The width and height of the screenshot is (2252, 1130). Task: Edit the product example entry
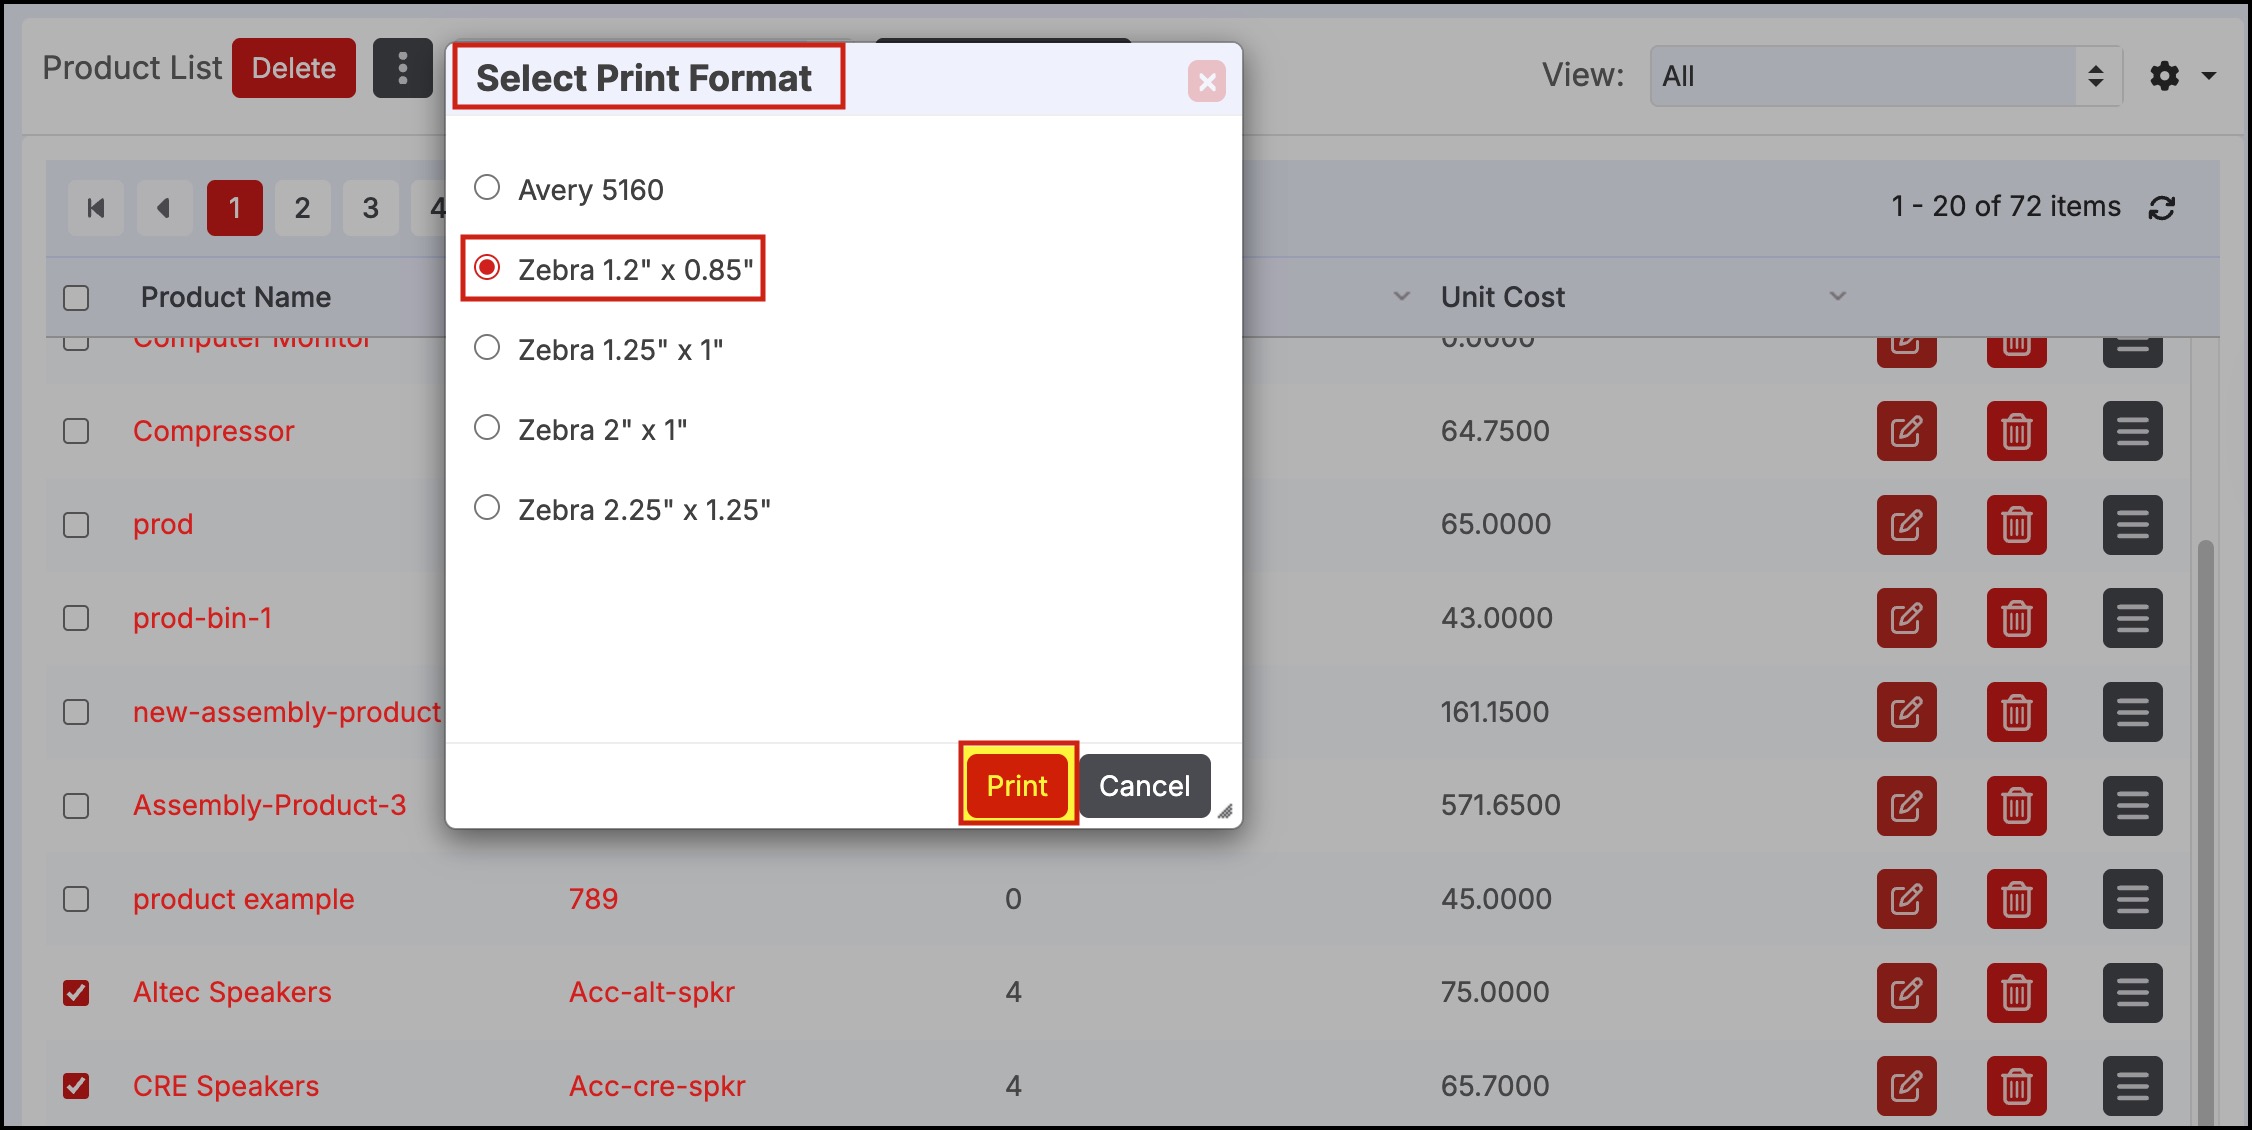(1906, 899)
